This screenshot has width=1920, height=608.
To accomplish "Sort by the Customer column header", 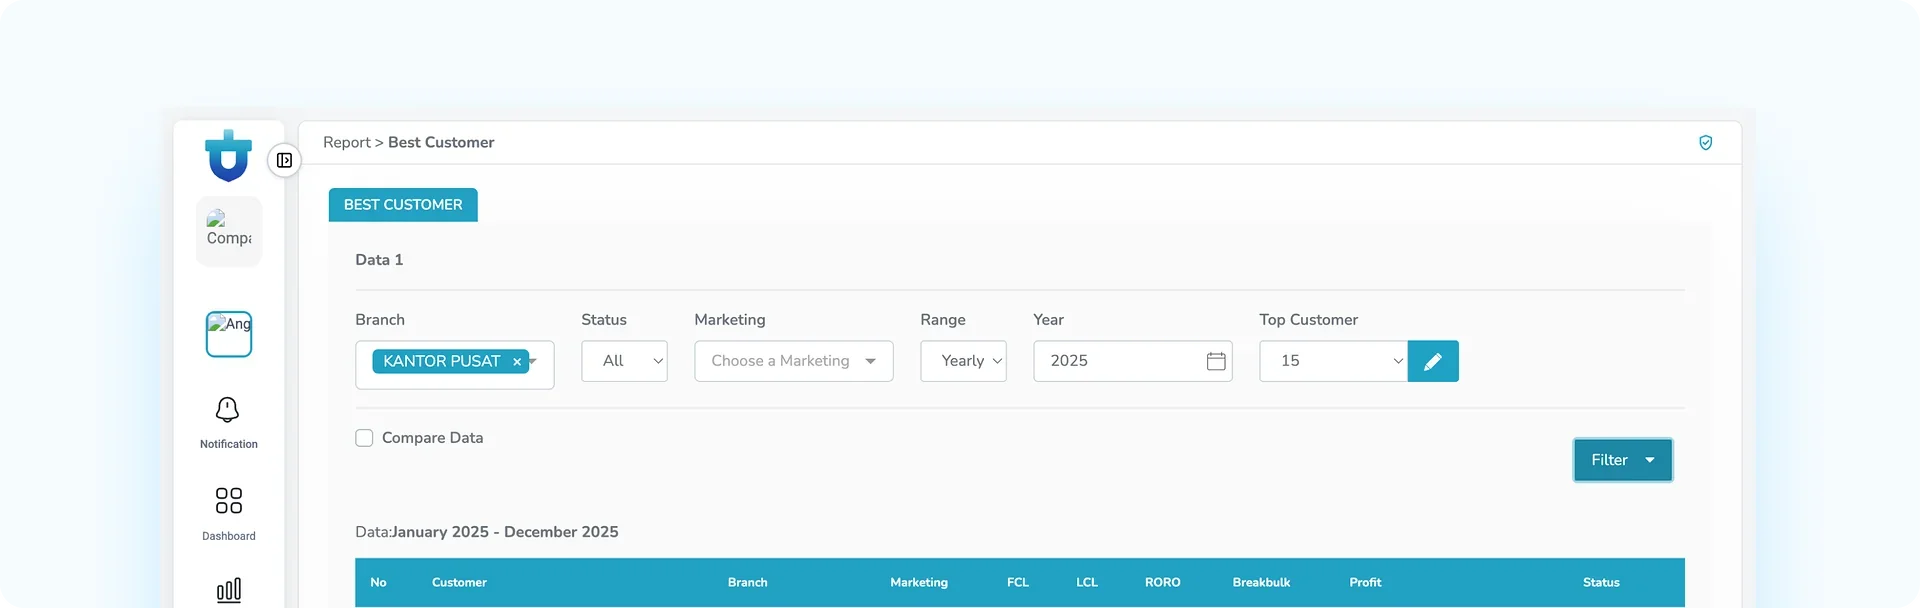I will 459,583.
